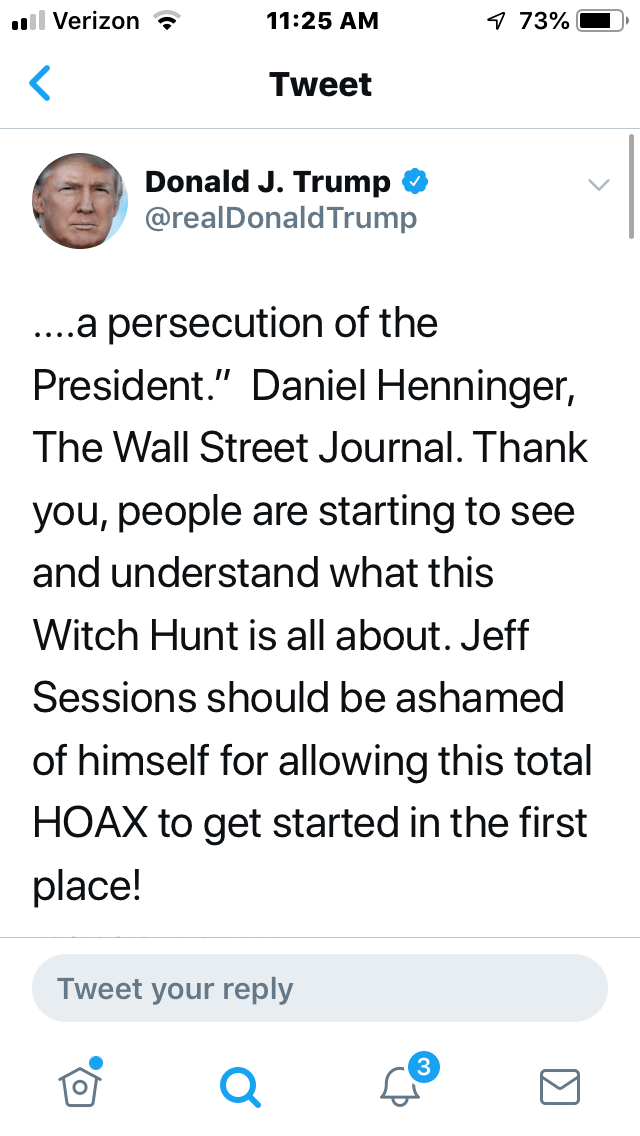Image resolution: width=640 pixels, height=1136 pixels.
Task: Tap the battery icon in status bar
Action: [x=600, y=21]
